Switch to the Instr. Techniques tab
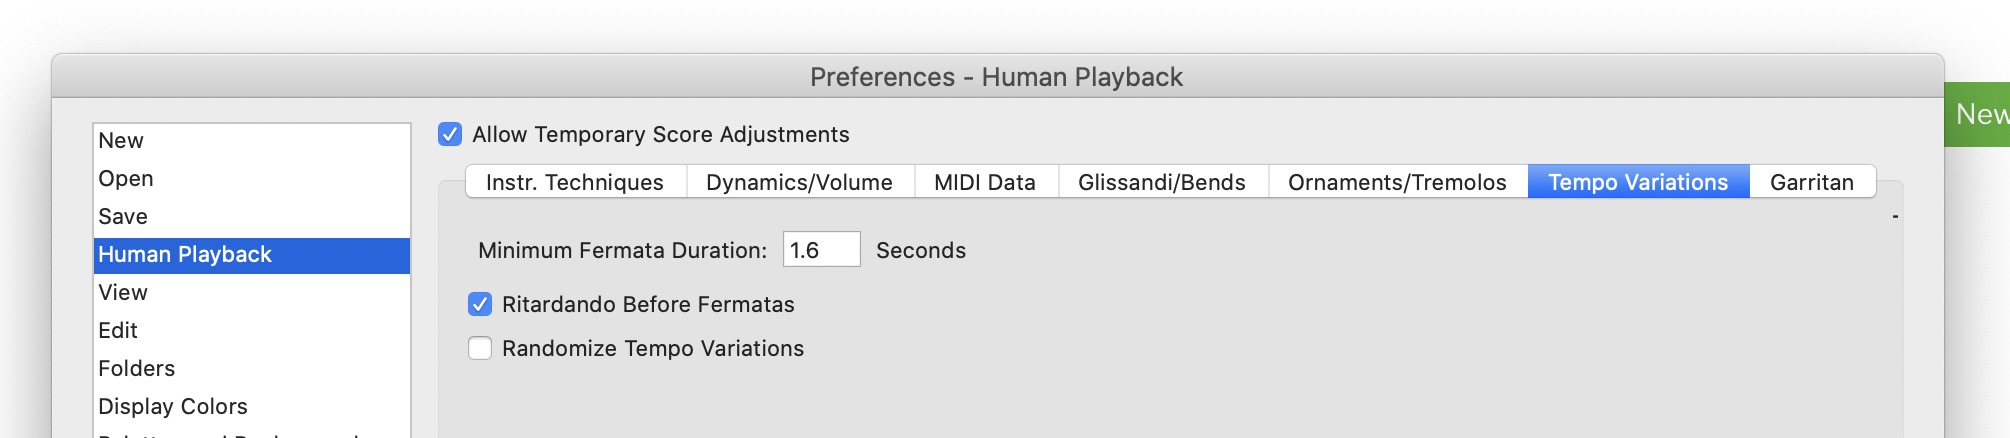Screen dimensions: 2010x438 tap(575, 182)
